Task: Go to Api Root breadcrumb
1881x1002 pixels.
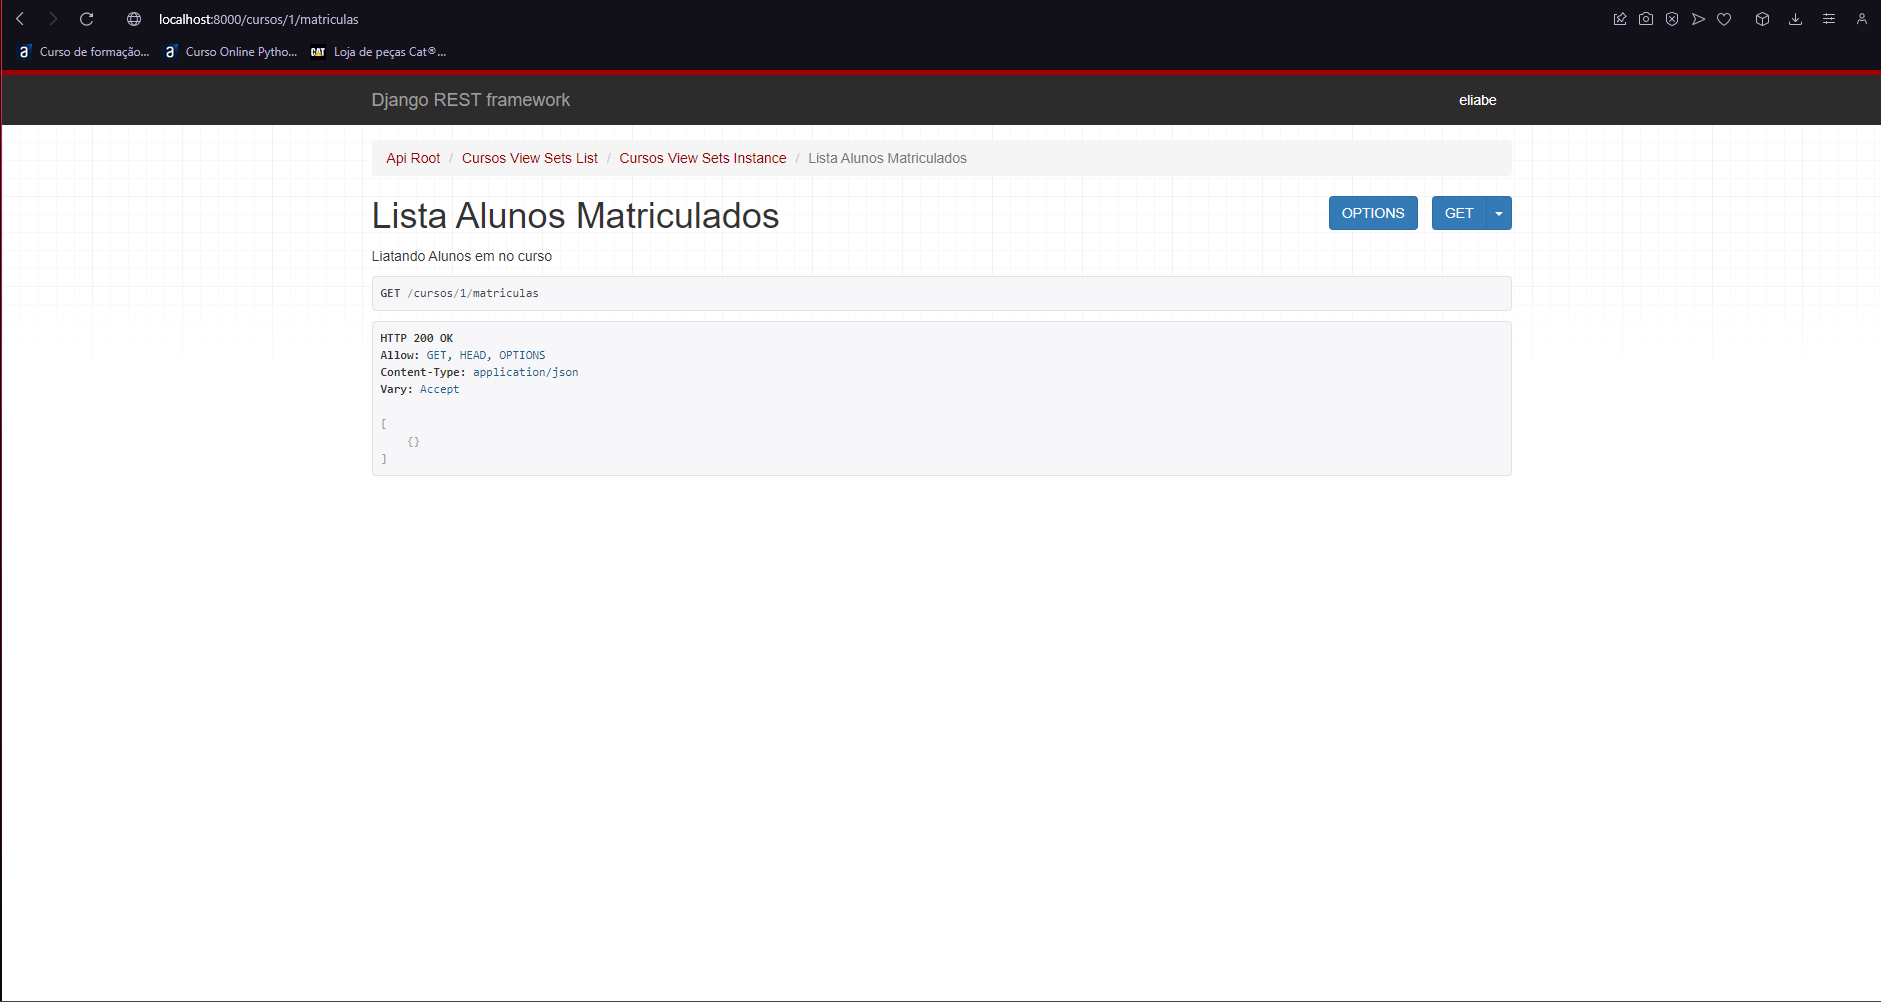Action: tap(413, 158)
